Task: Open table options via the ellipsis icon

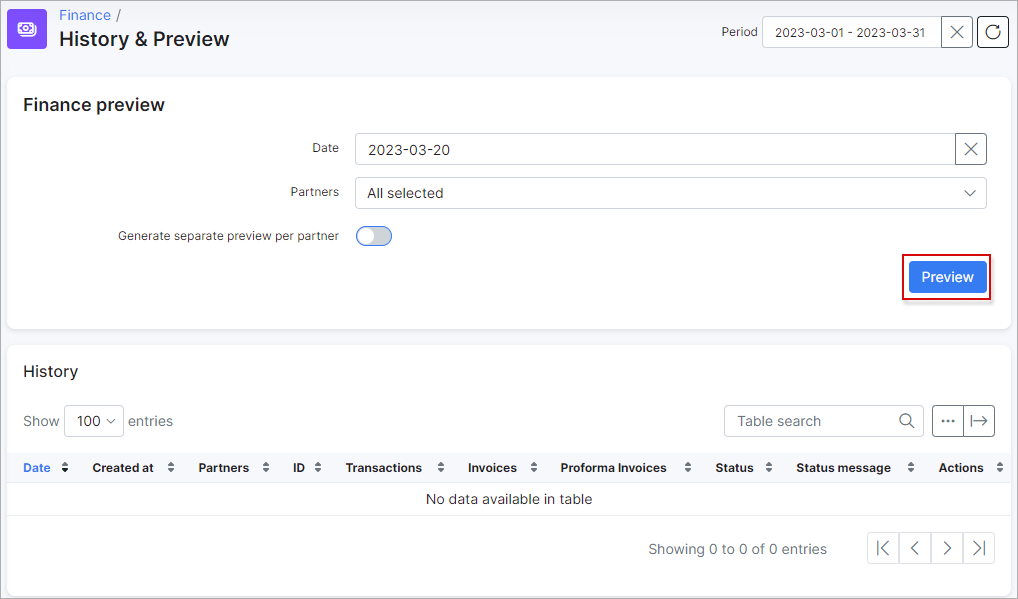Action: [x=948, y=421]
